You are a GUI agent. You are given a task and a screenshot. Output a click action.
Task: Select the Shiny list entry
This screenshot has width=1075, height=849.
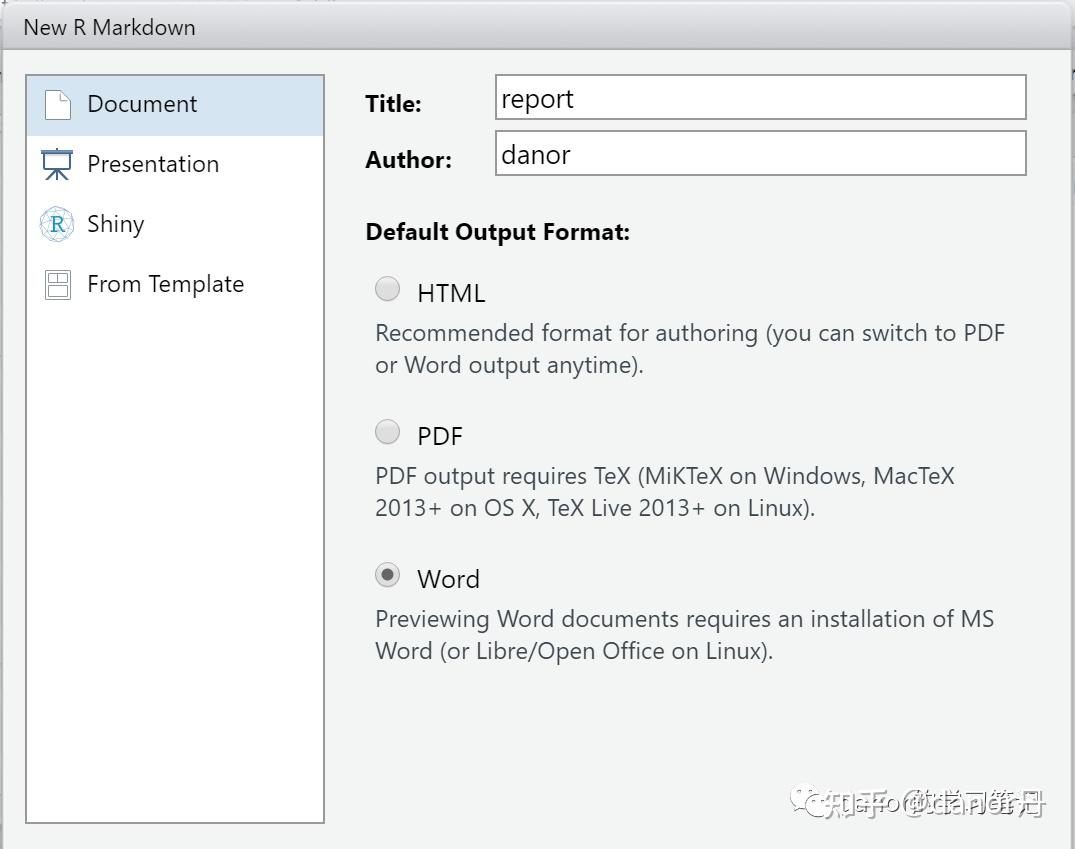click(116, 224)
